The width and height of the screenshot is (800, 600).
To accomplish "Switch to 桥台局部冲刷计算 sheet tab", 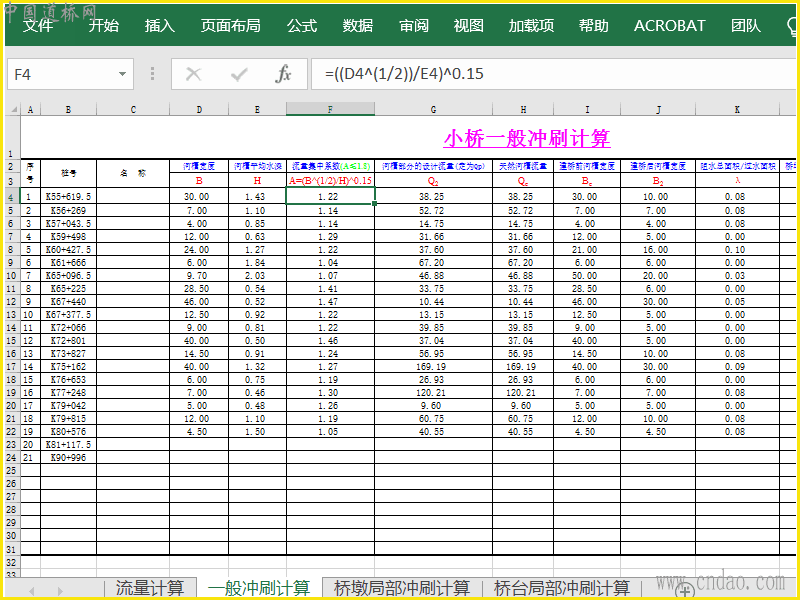I will point(562,588).
